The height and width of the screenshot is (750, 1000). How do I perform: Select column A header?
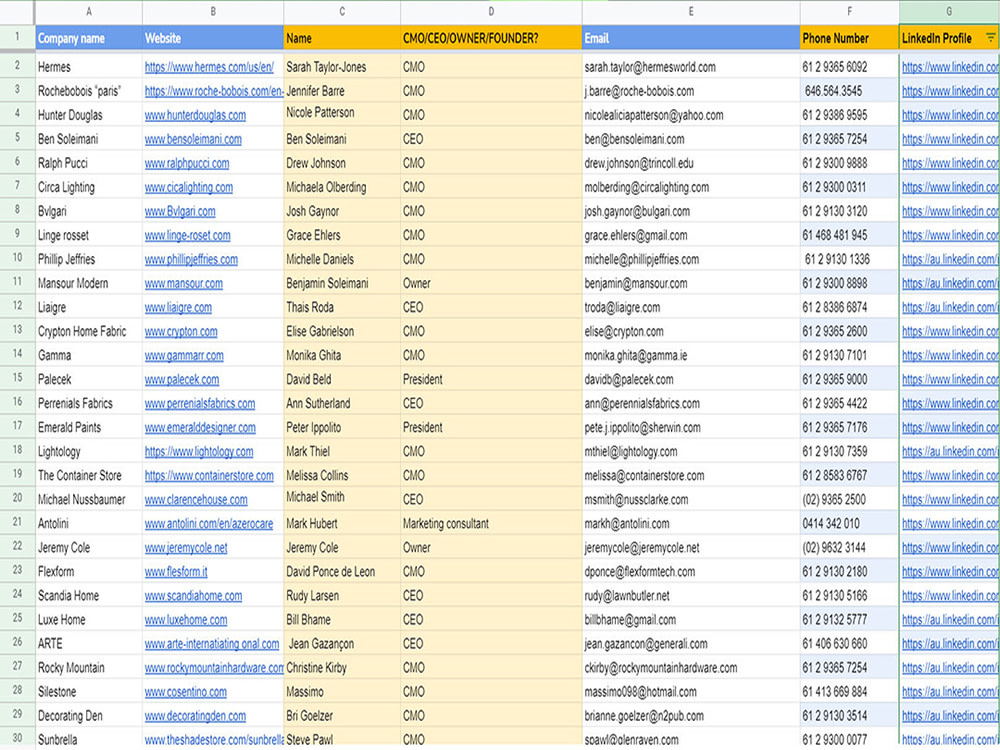89,11
